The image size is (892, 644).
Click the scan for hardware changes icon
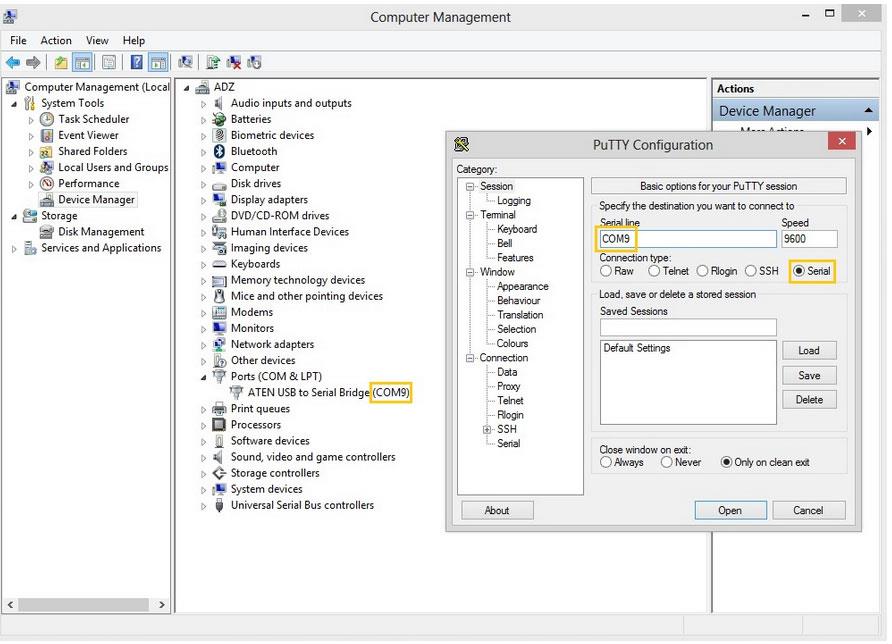coord(185,62)
